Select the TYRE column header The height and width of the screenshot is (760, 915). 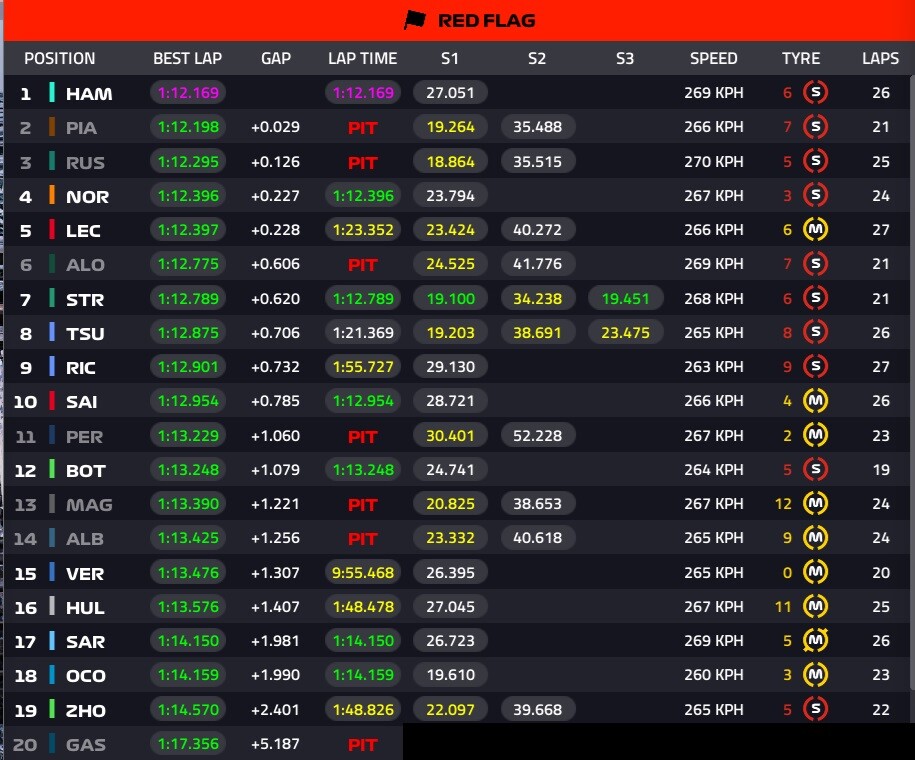pyautogui.click(x=801, y=58)
